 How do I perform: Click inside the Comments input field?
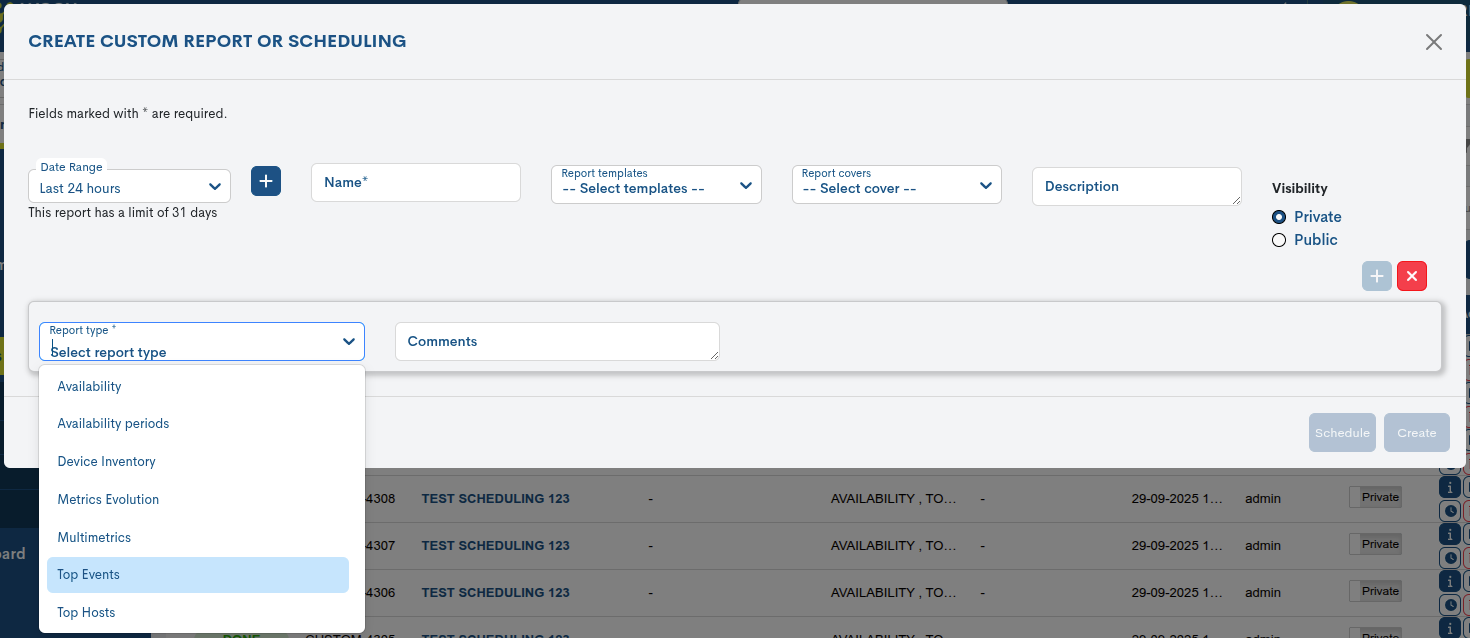(x=557, y=341)
